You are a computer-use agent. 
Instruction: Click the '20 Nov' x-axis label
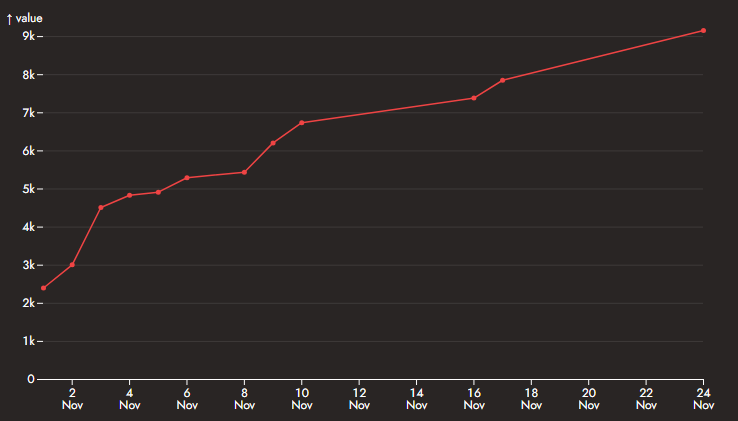point(589,399)
